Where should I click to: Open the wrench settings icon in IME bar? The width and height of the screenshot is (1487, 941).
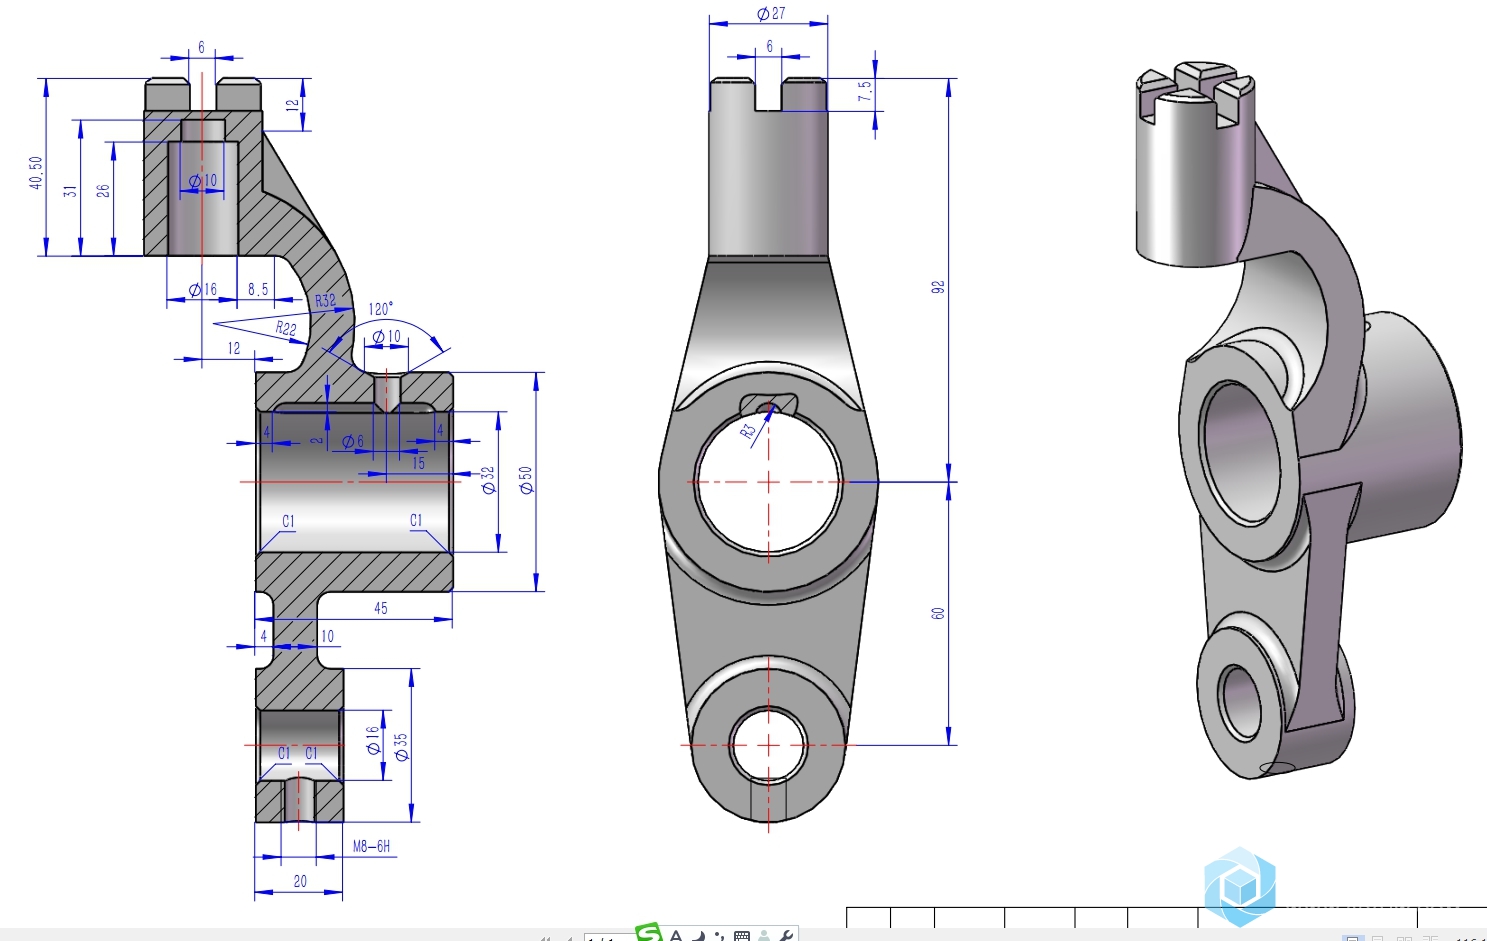pyautogui.click(x=786, y=936)
